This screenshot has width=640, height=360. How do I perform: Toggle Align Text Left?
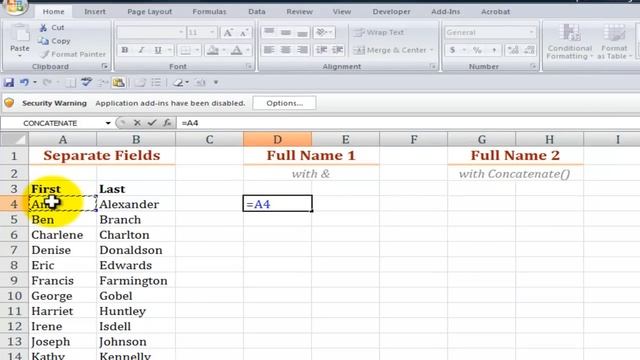(x=269, y=50)
